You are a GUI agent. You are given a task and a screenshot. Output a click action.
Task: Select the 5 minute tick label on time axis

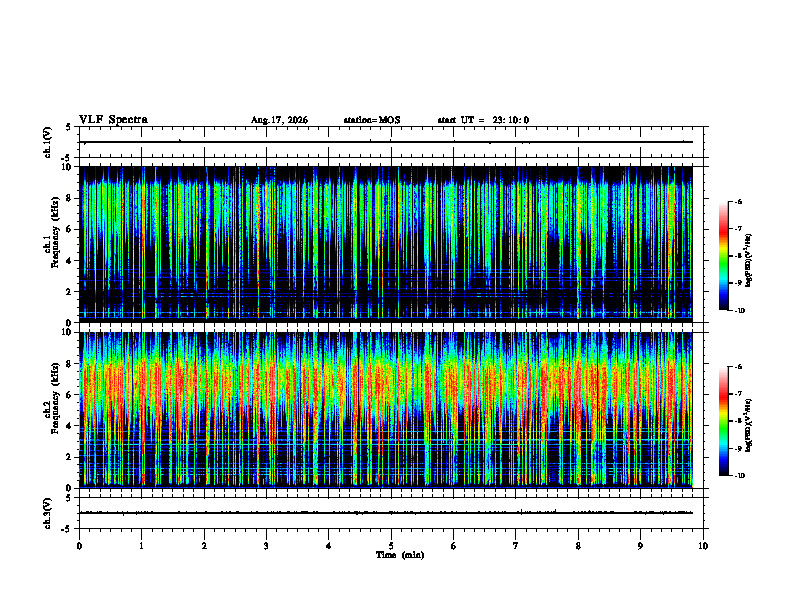pyautogui.click(x=391, y=546)
